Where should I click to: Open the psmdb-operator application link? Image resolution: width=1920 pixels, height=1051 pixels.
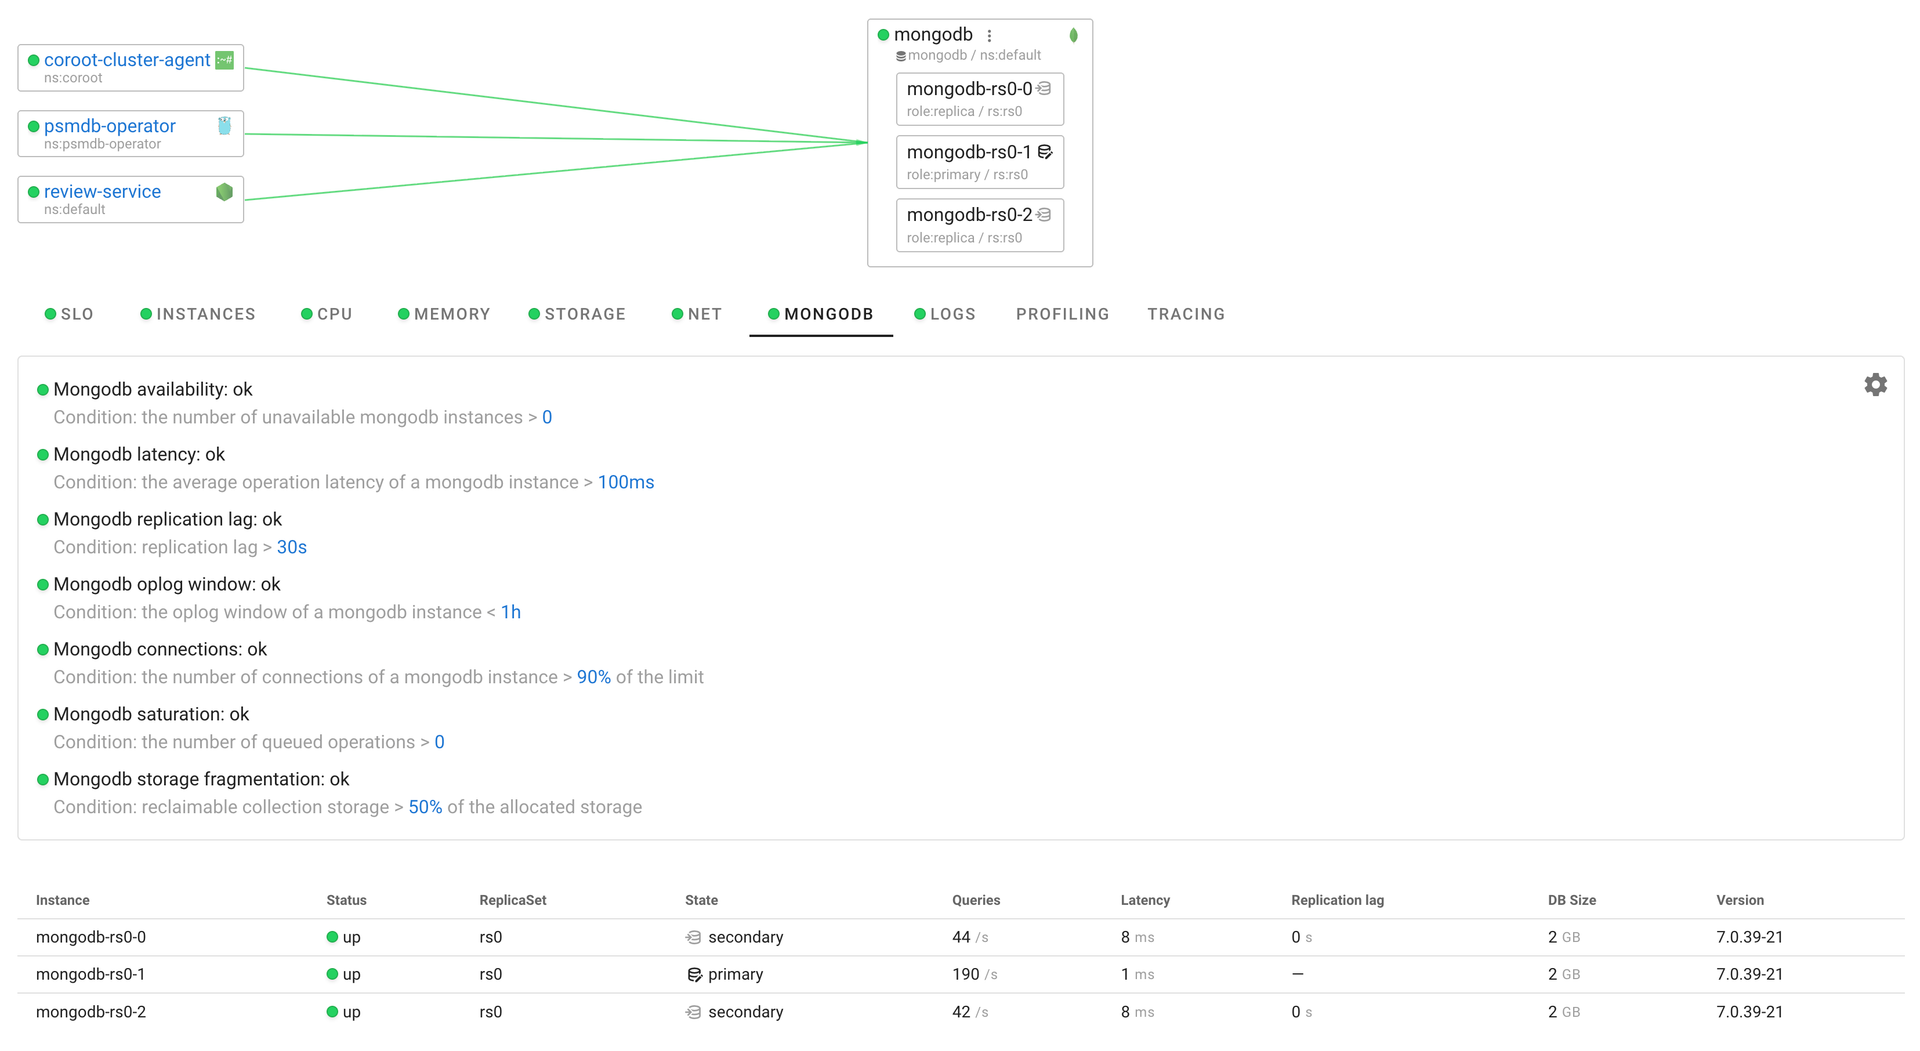click(110, 126)
